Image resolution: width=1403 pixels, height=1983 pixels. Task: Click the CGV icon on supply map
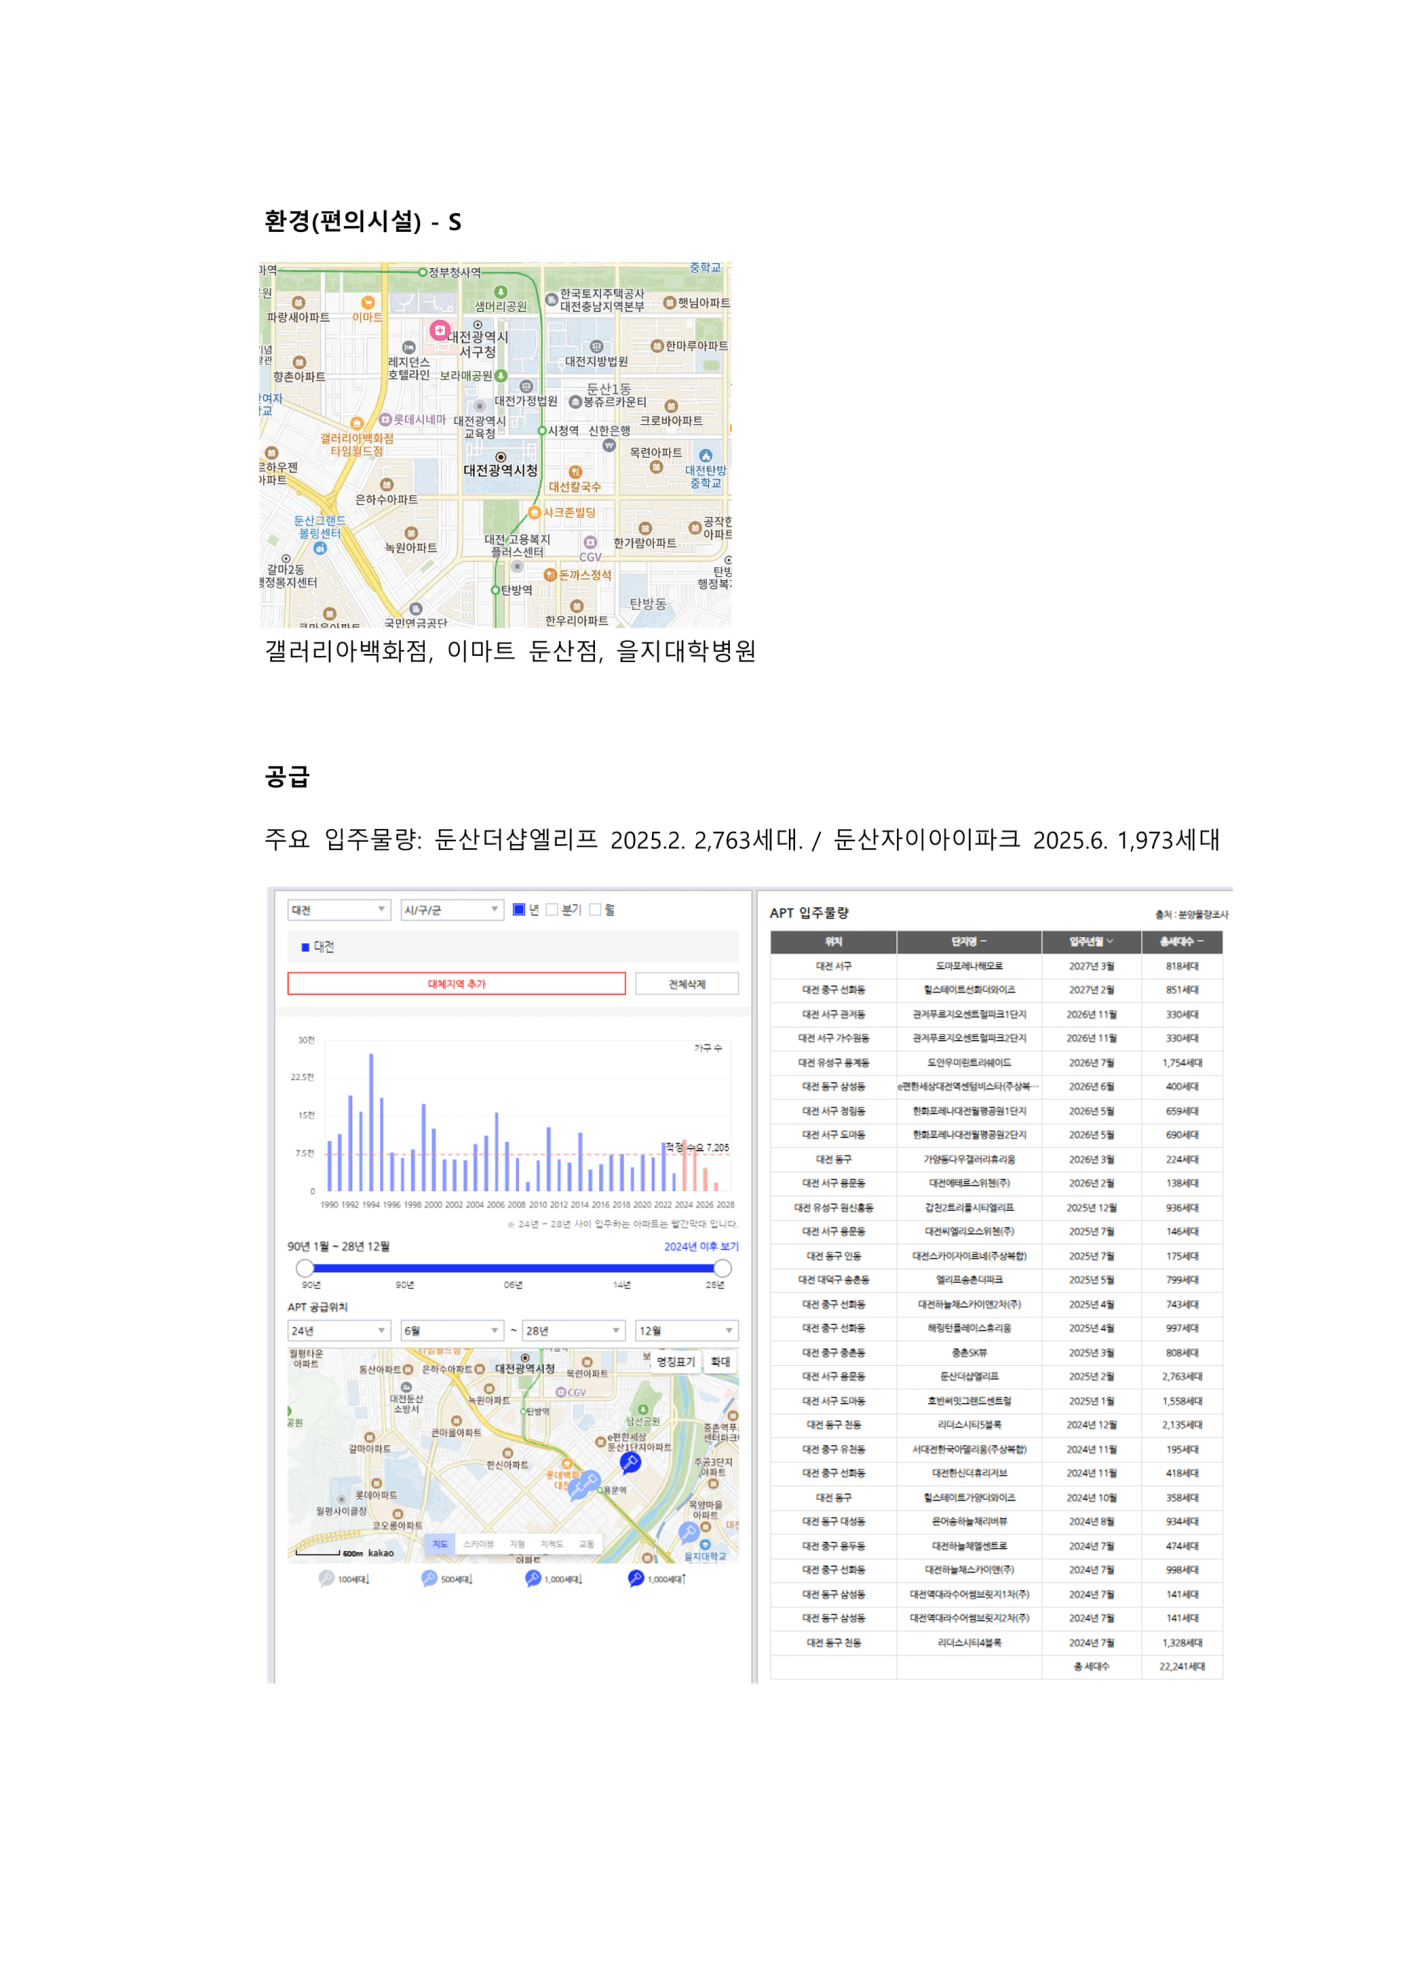click(x=561, y=1392)
